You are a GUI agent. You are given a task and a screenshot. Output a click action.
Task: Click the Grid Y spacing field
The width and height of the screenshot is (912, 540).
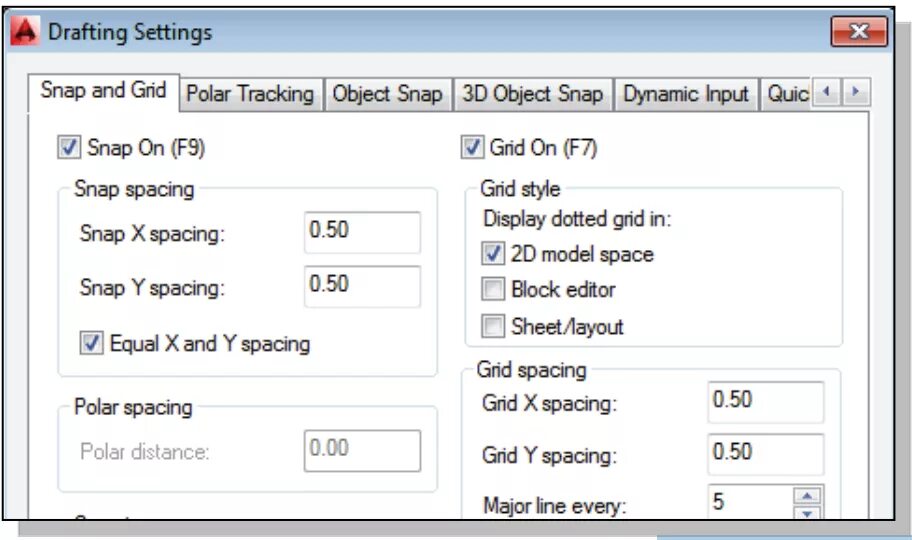pyautogui.click(x=765, y=453)
